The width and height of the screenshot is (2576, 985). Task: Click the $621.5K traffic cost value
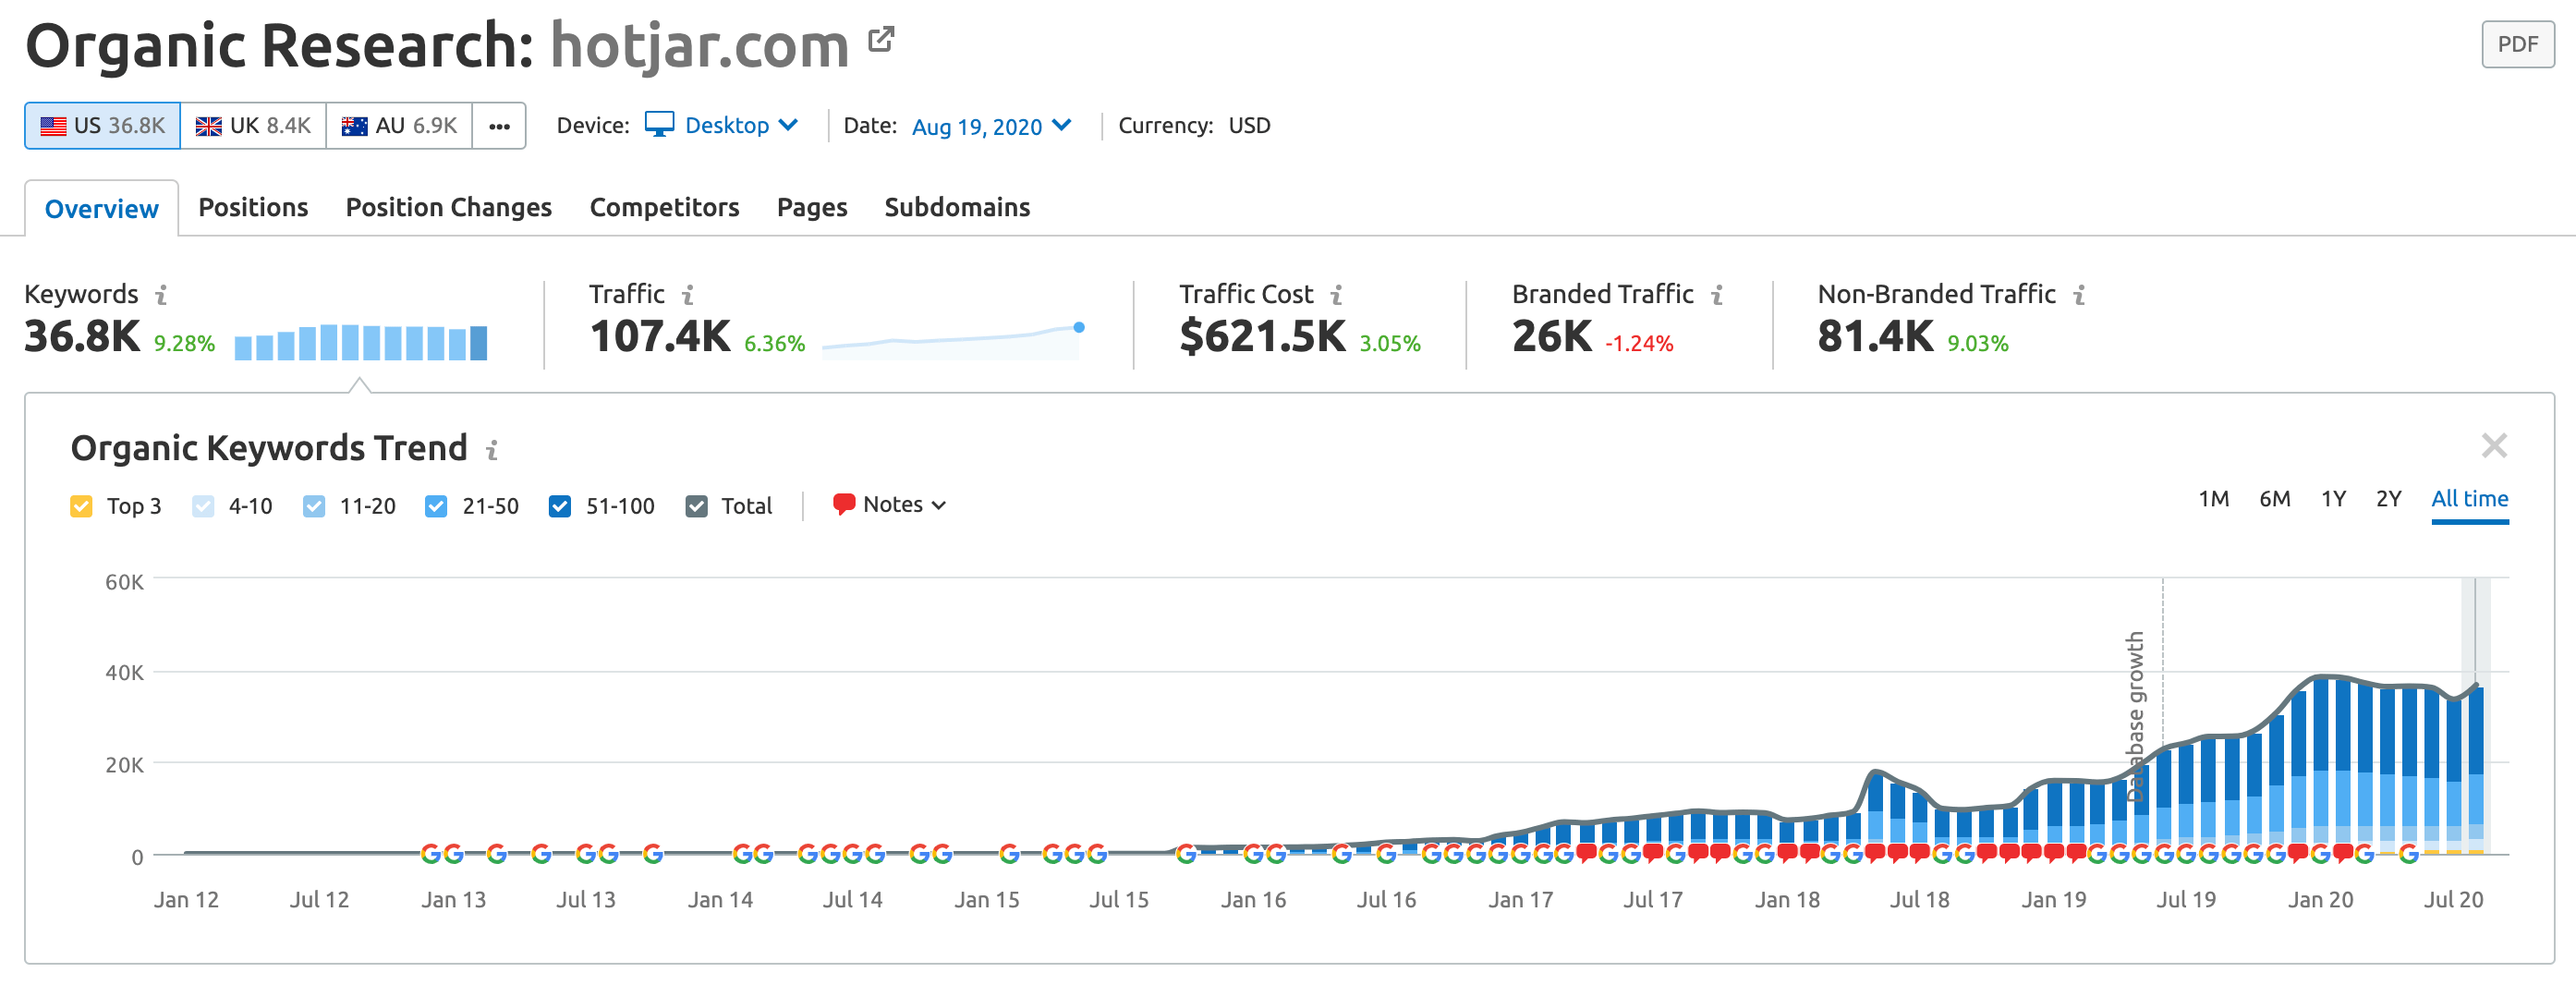[x=1262, y=337]
